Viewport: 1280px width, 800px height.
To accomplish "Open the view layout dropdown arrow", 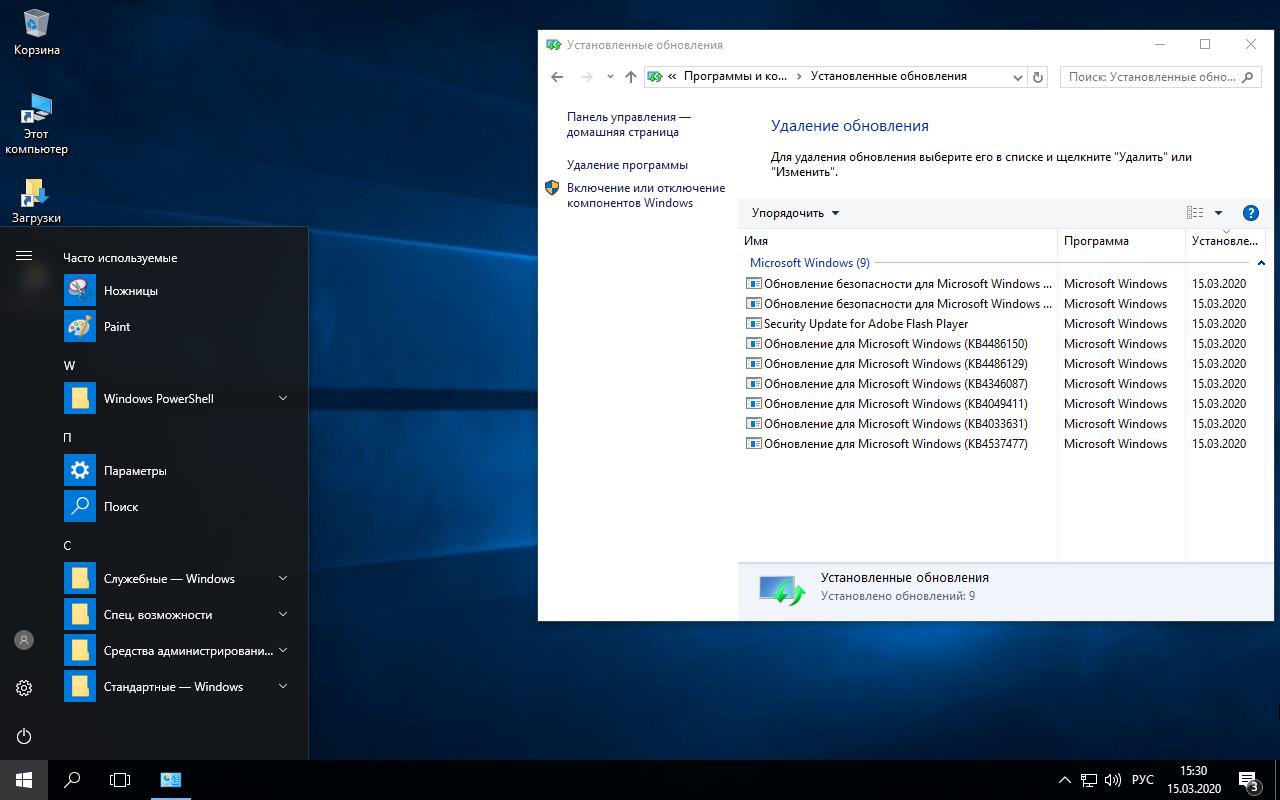I will pyautogui.click(x=1218, y=212).
